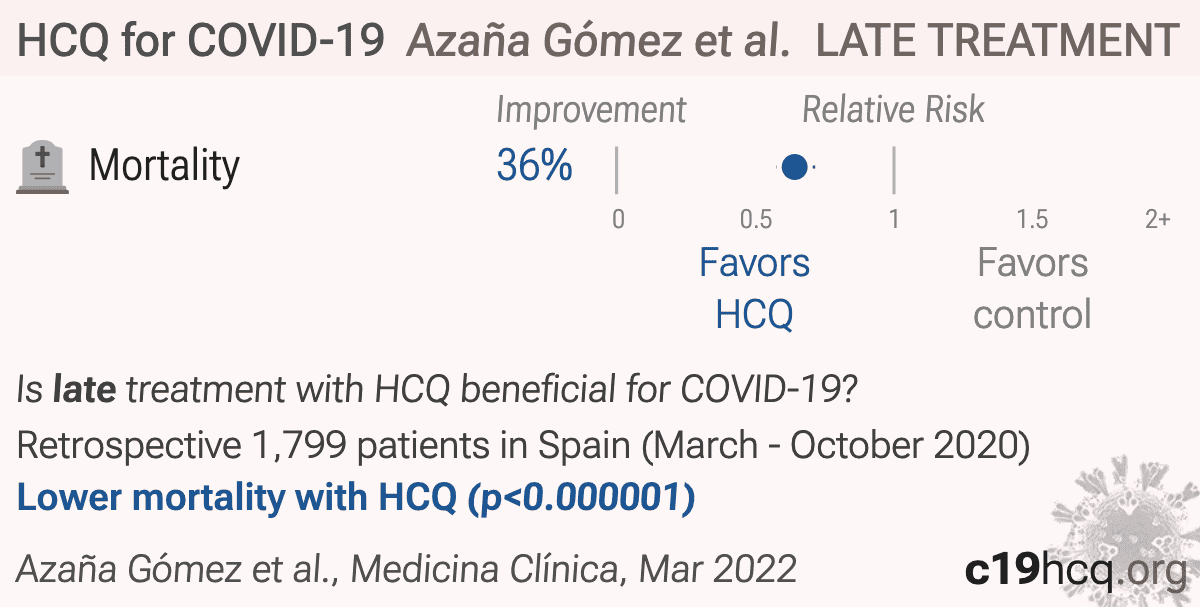Click the Medicina Clínica citation line
1200x607 pixels.
406,568
